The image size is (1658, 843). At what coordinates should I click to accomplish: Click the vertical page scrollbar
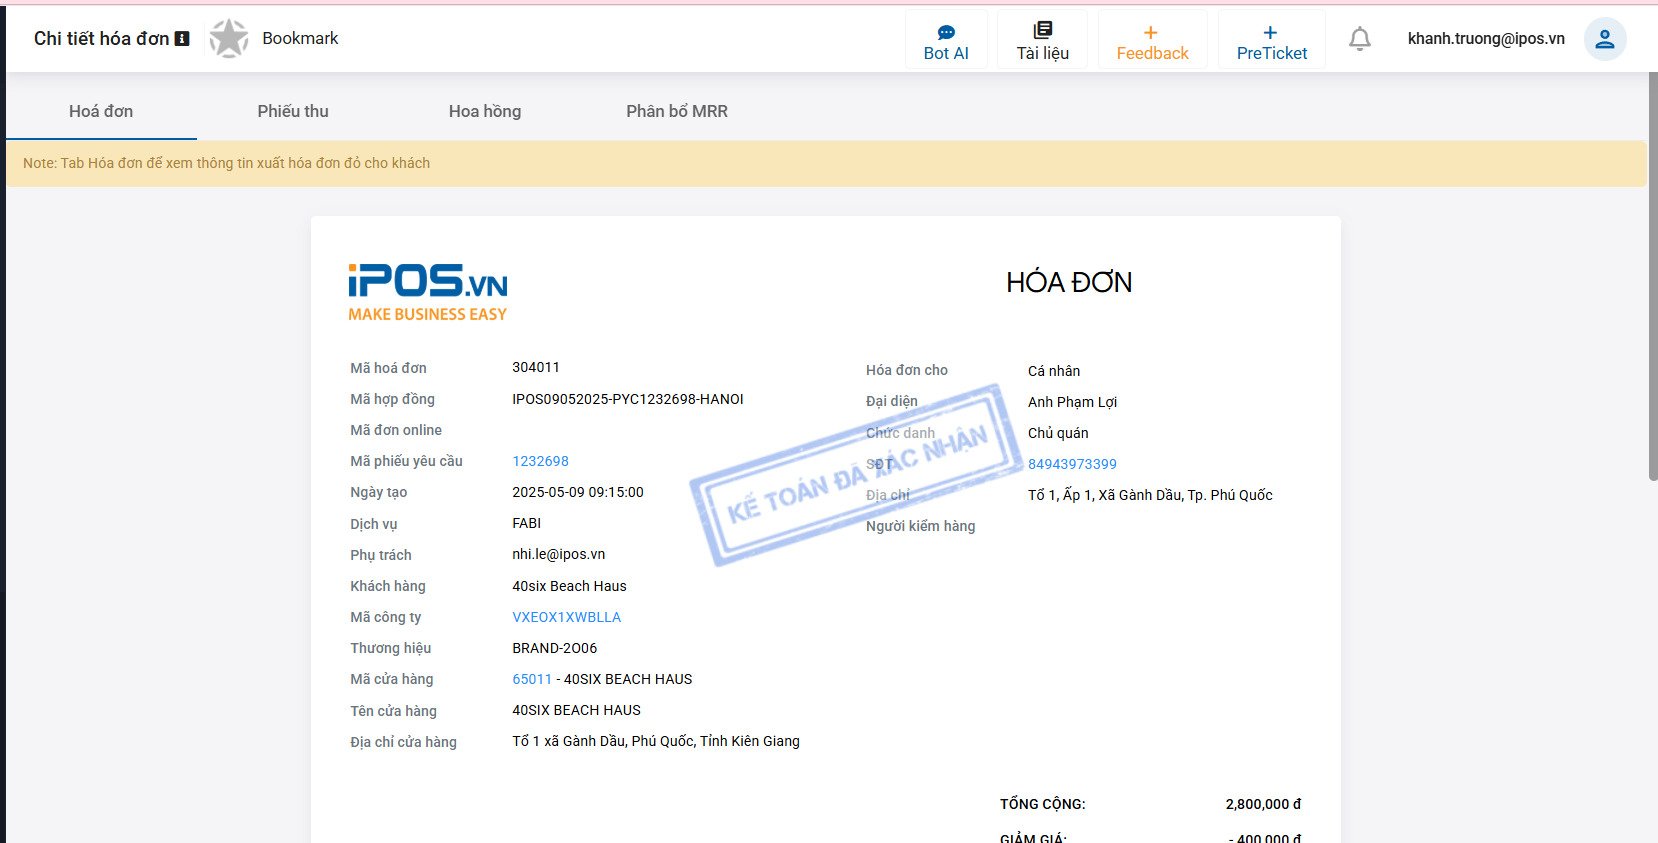coord(1653,276)
